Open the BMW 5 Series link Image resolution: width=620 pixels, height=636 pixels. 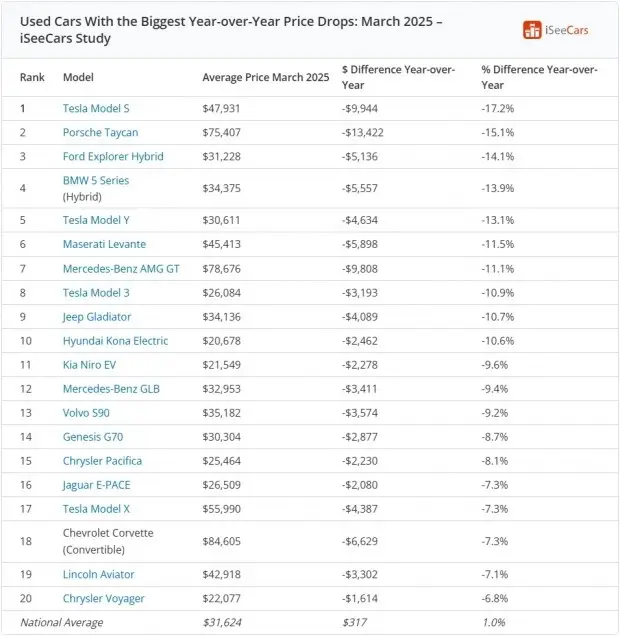pos(96,181)
